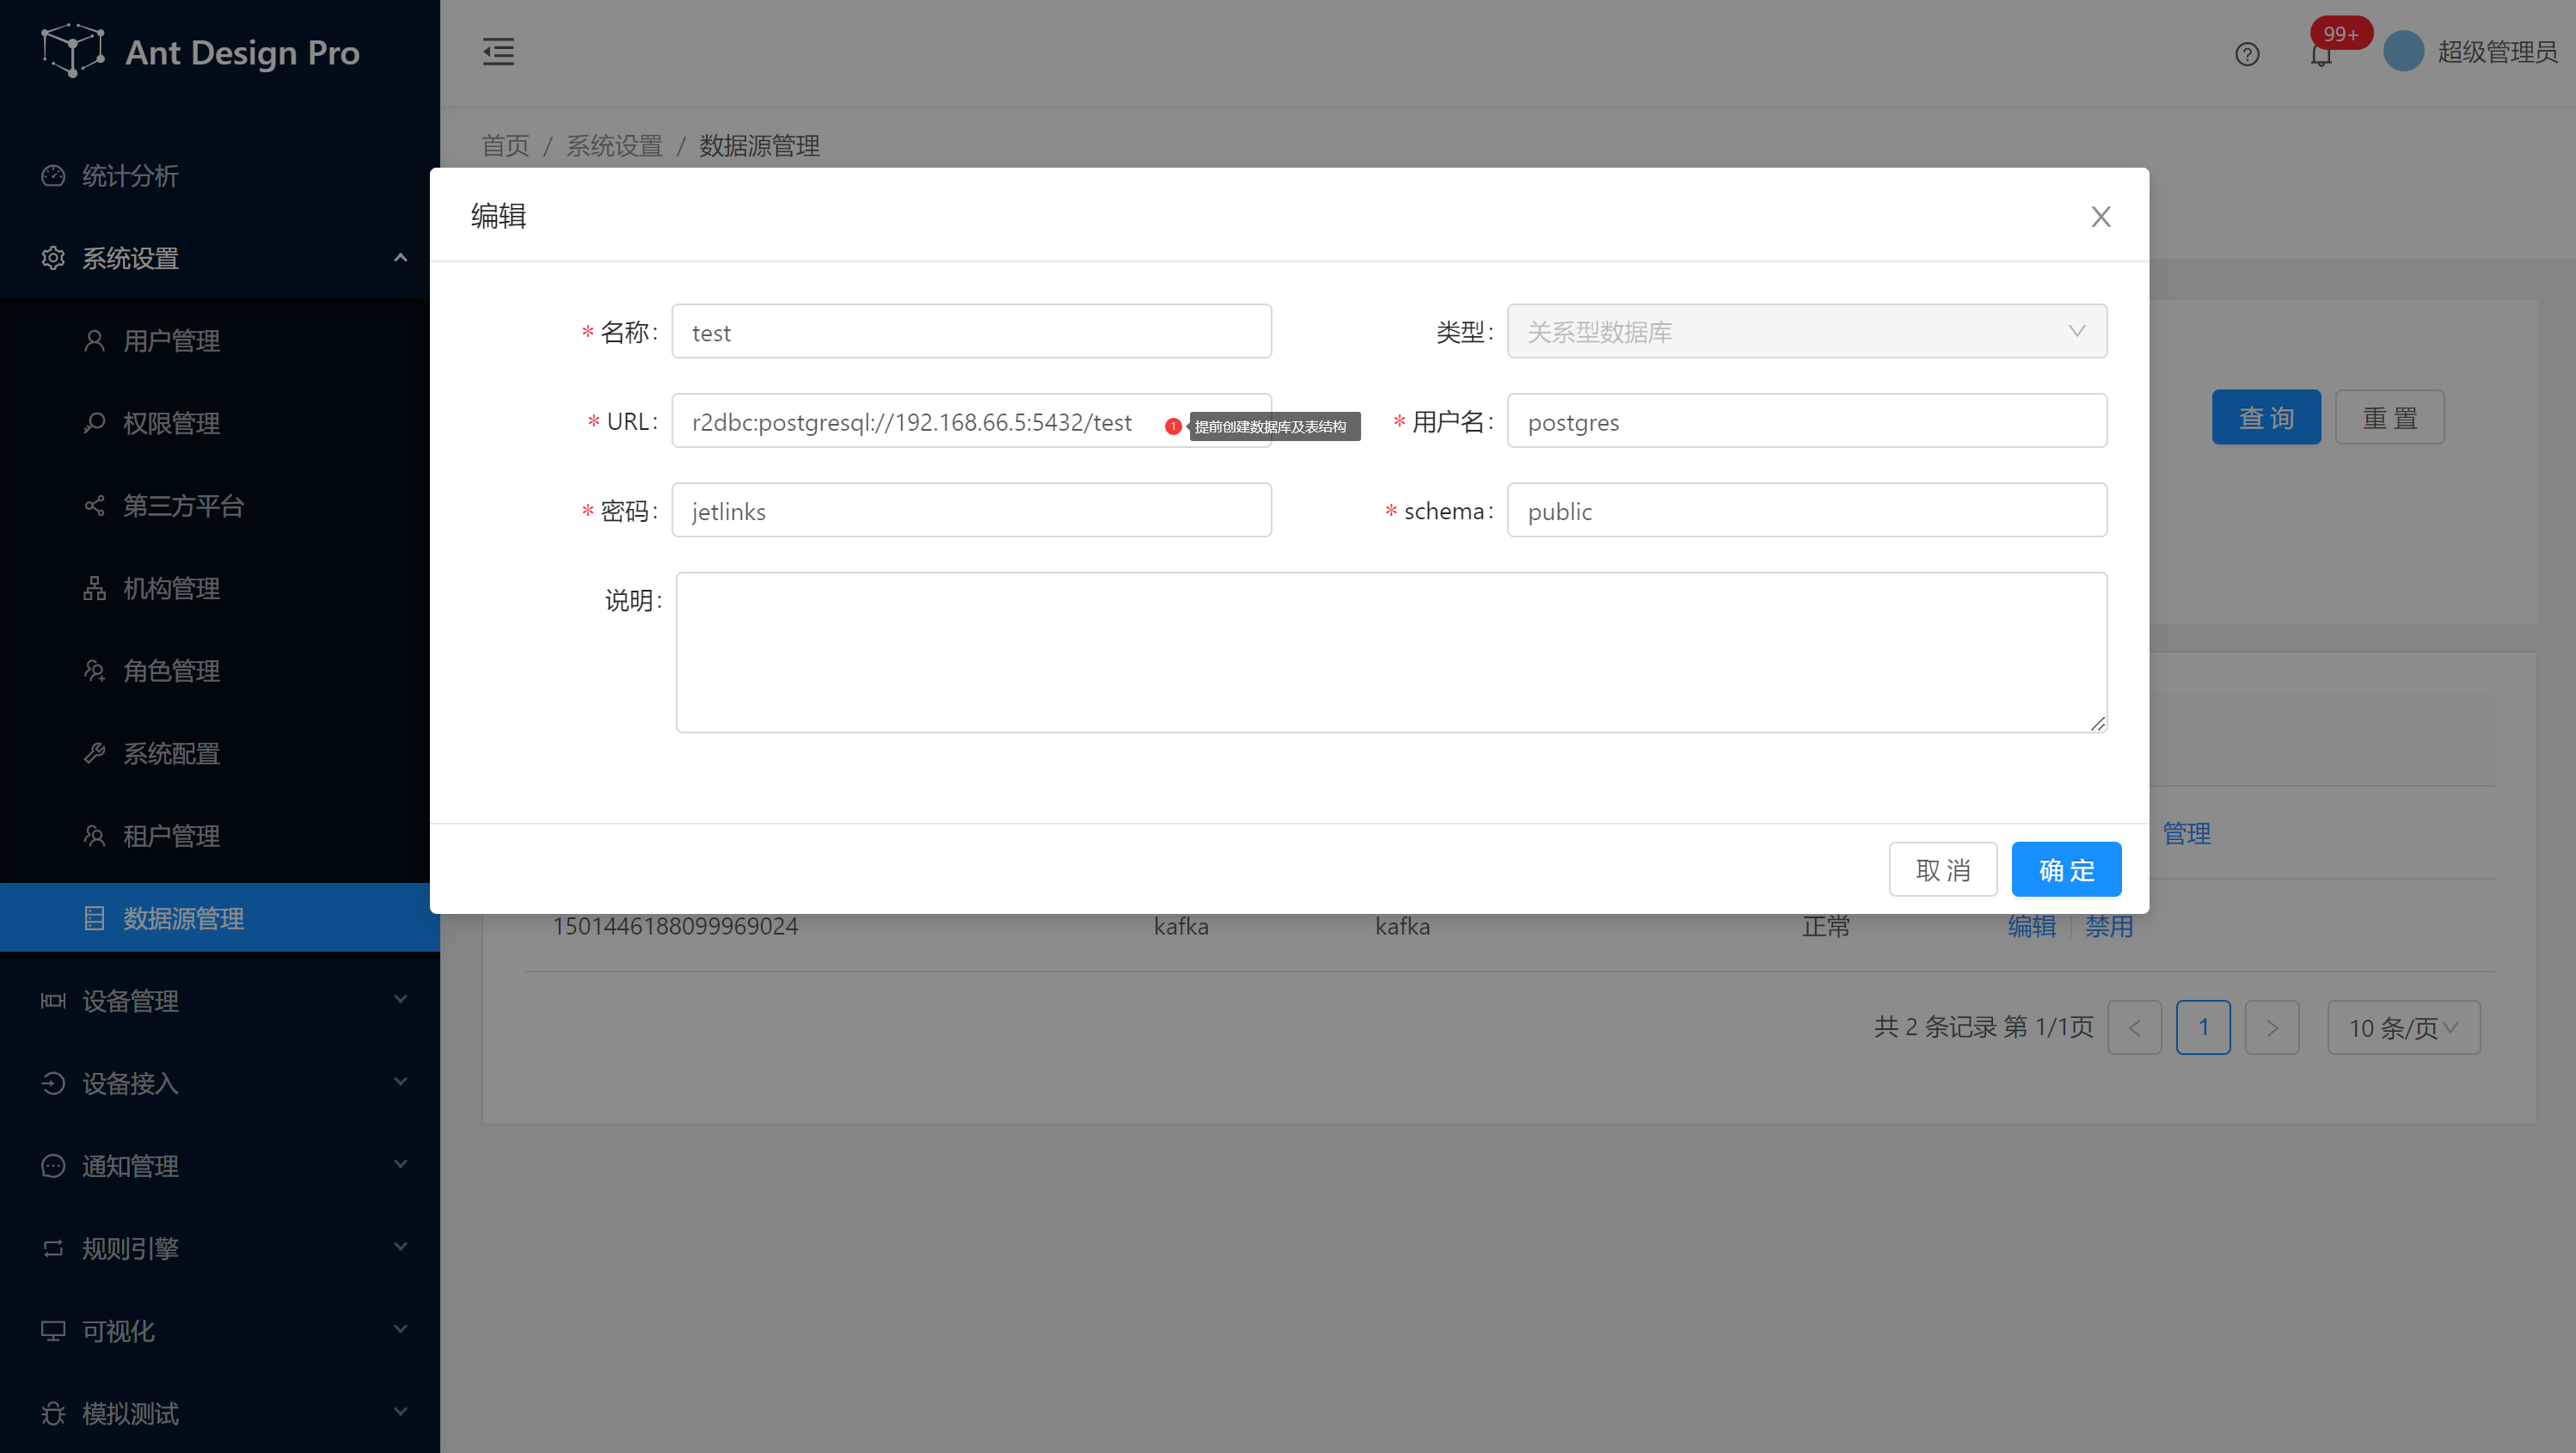Click the 规则引擎 retweet icon

coord(53,1248)
